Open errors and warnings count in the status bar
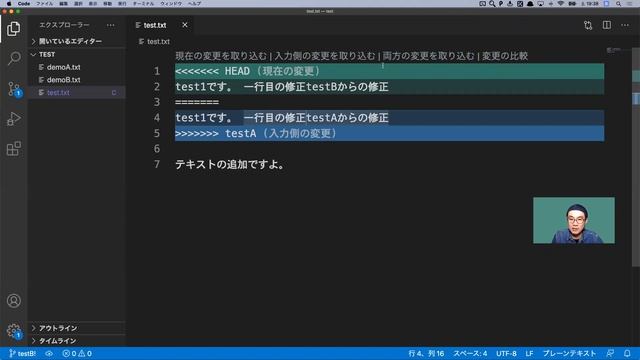Image resolution: width=640 pixels, height=360 pixels. click(77, 353)
